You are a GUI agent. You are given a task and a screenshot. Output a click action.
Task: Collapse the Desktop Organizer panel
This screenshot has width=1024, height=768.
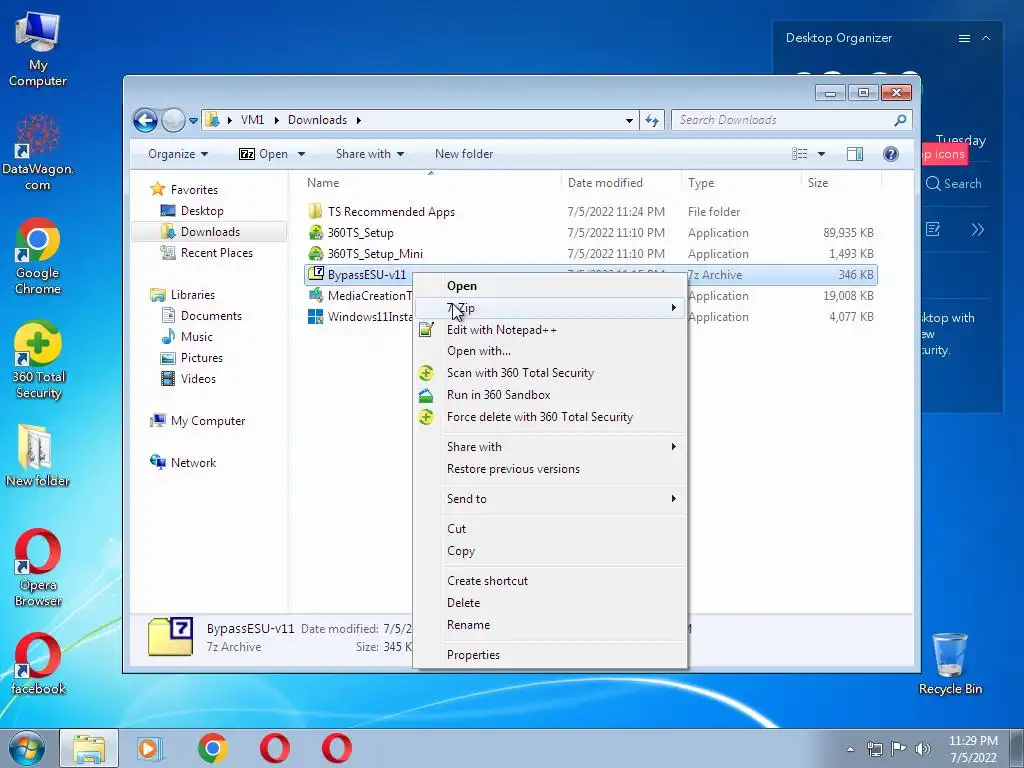(986, 39)
